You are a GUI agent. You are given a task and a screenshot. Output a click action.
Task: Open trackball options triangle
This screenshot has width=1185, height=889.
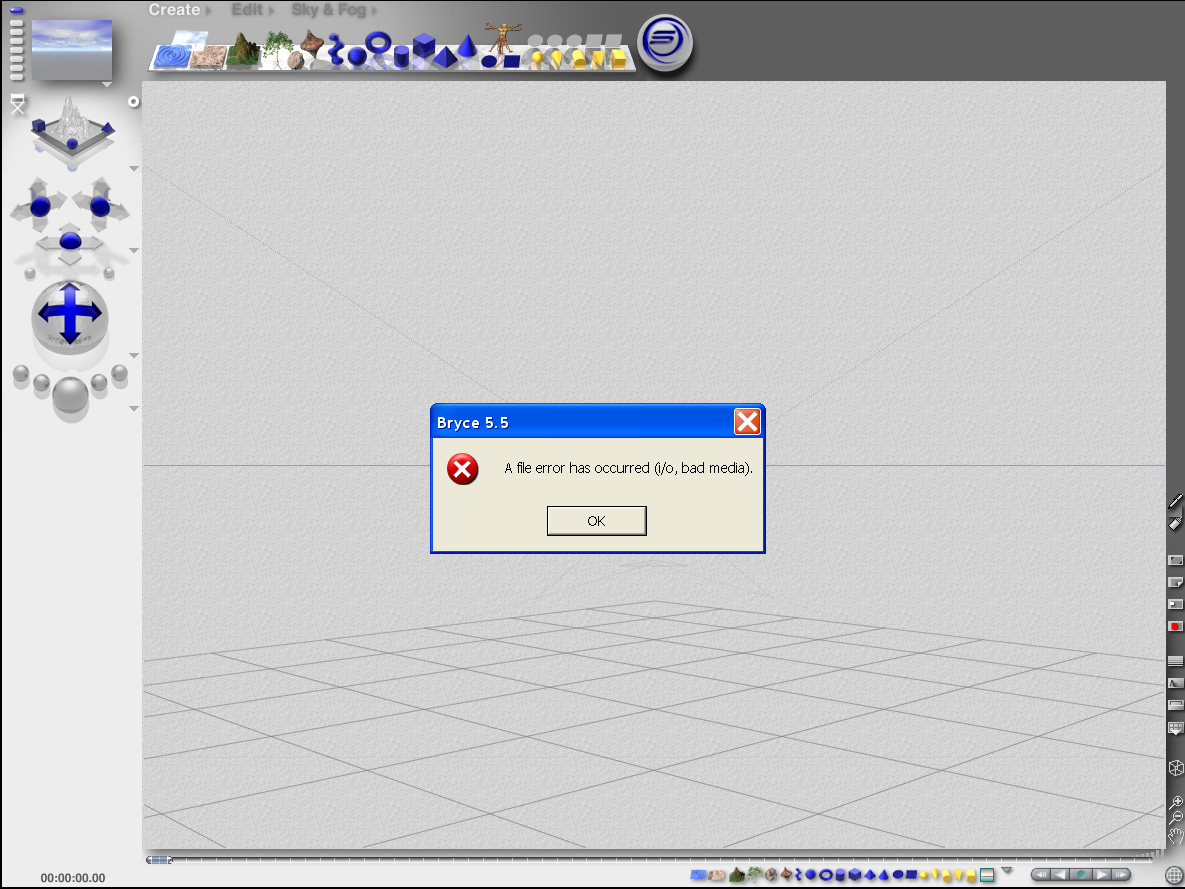(134, 355)
